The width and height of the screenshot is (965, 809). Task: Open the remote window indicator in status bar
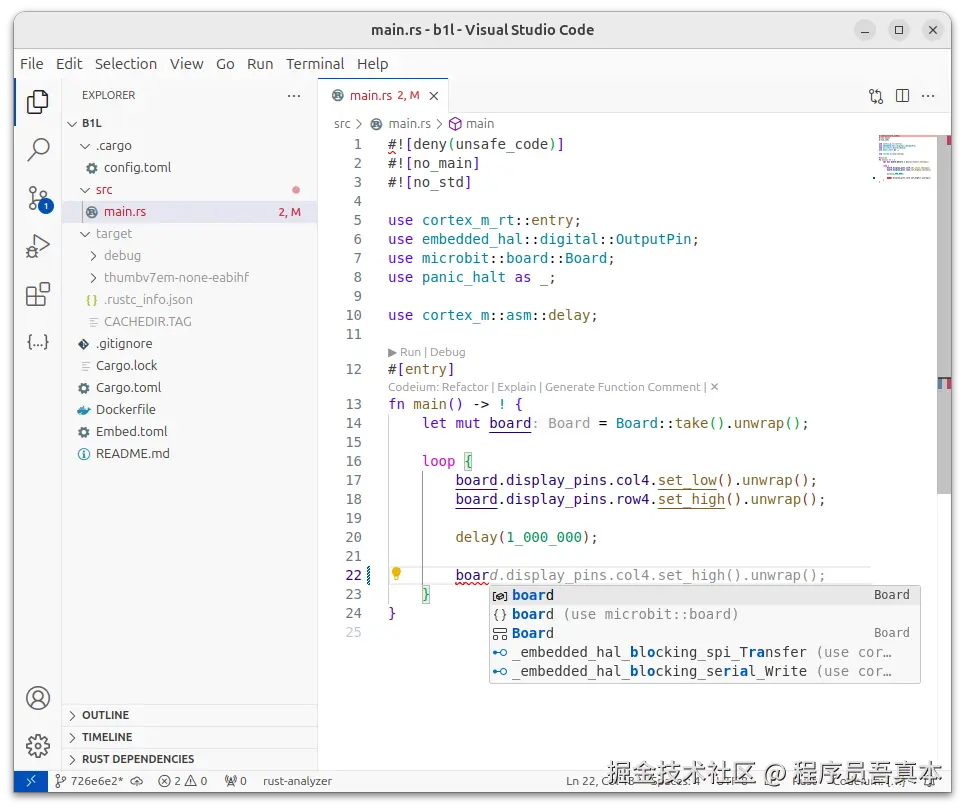click(x=31, y=781)
